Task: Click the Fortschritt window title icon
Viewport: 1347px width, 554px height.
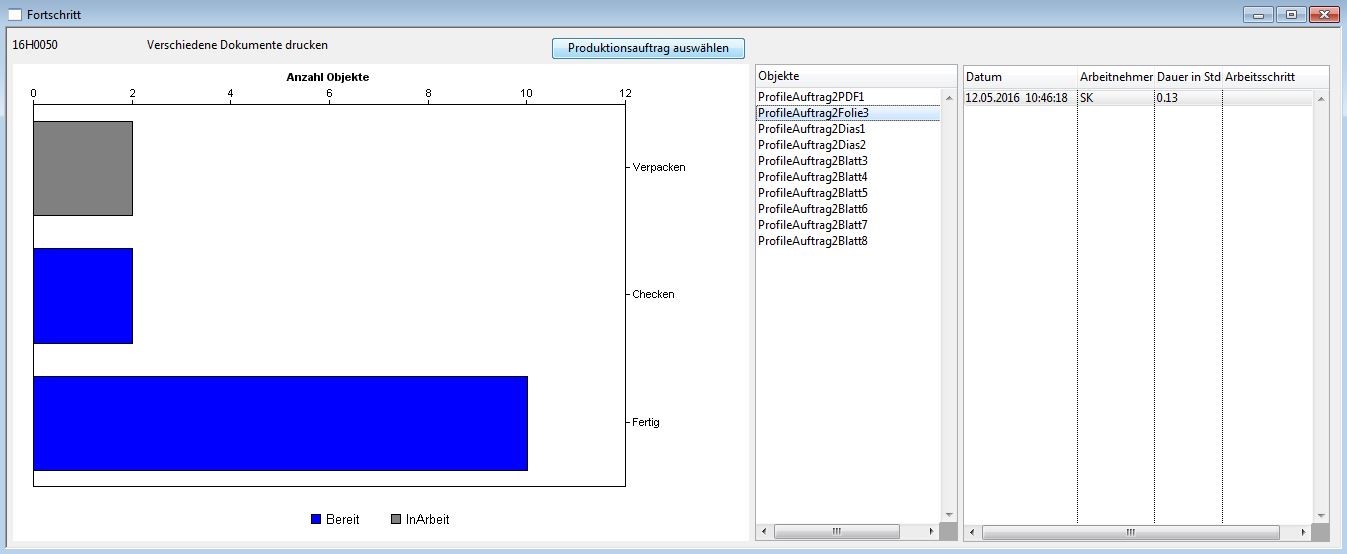Action: coord(15,15)
